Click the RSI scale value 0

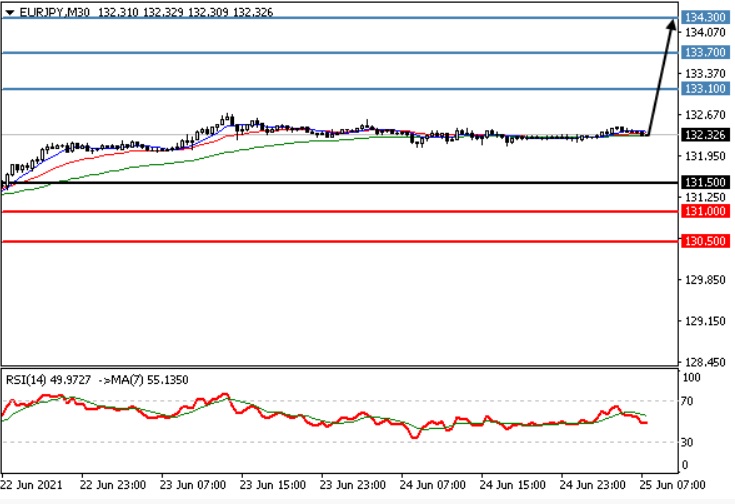click(x=685, y=465)
